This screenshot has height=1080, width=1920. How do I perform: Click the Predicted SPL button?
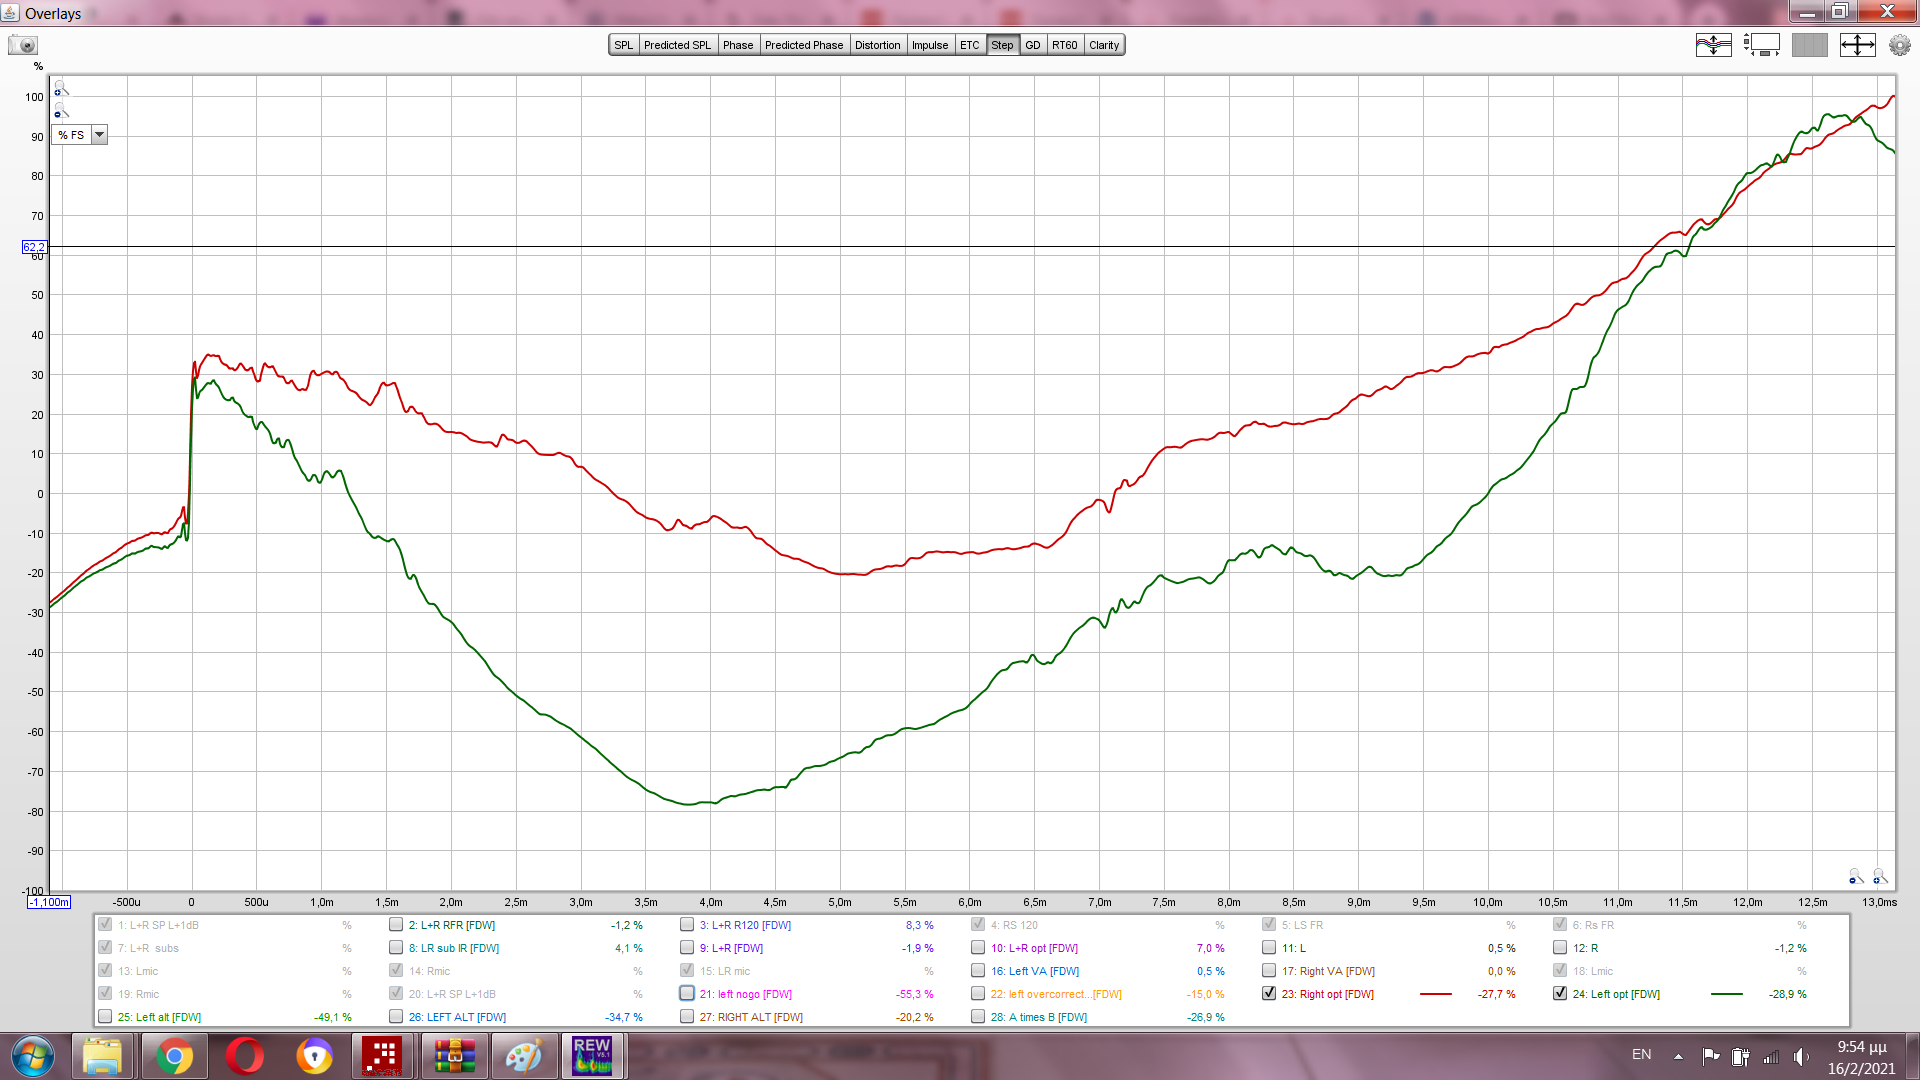point(677,45)
